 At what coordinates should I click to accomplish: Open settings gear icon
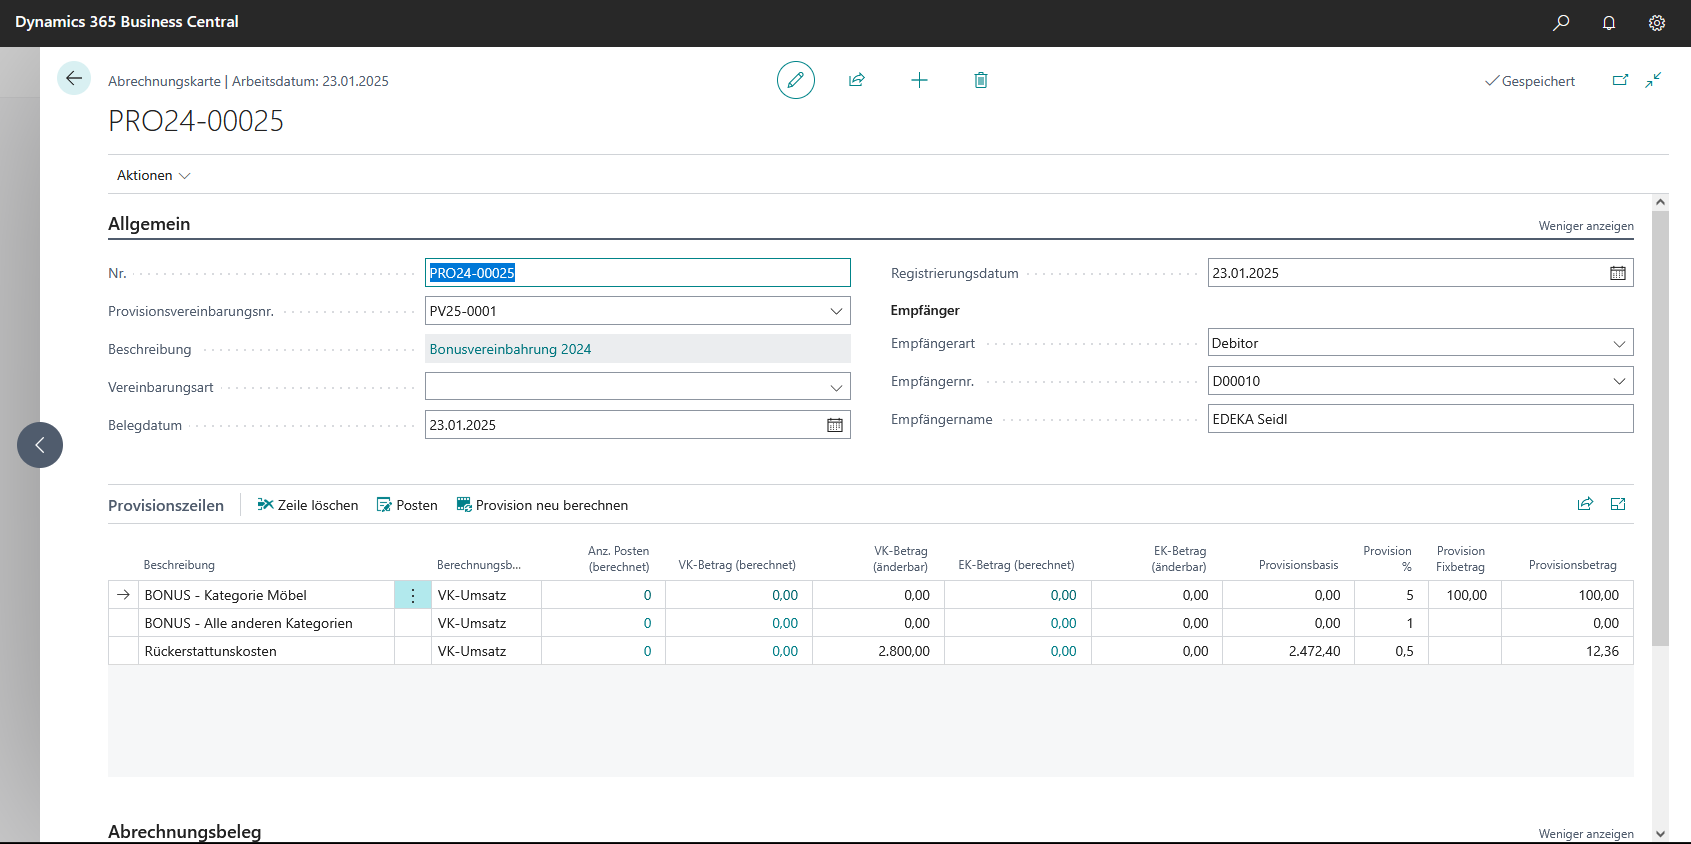(x=1657, y=22)
